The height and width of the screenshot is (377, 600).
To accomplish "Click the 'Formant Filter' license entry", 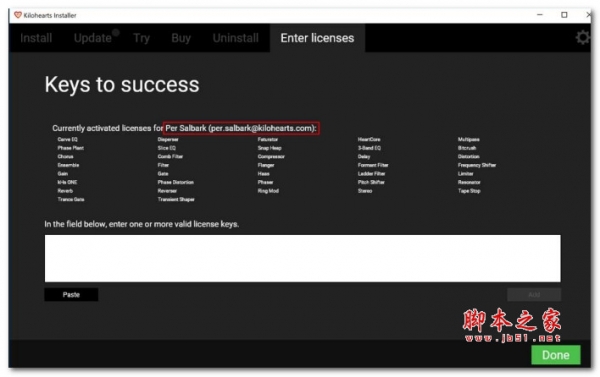I will pyautogui.click(x=373, y=165).
